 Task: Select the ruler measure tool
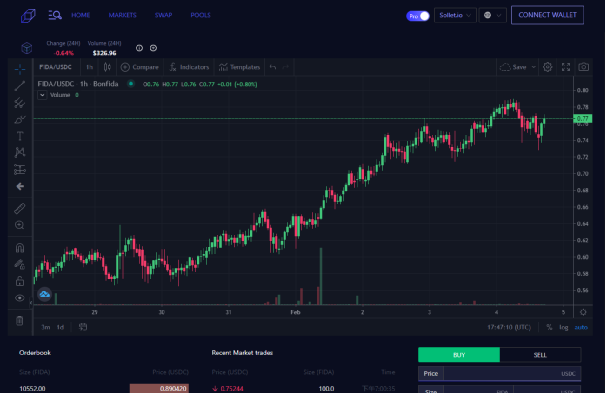click(x=20, y=208)
